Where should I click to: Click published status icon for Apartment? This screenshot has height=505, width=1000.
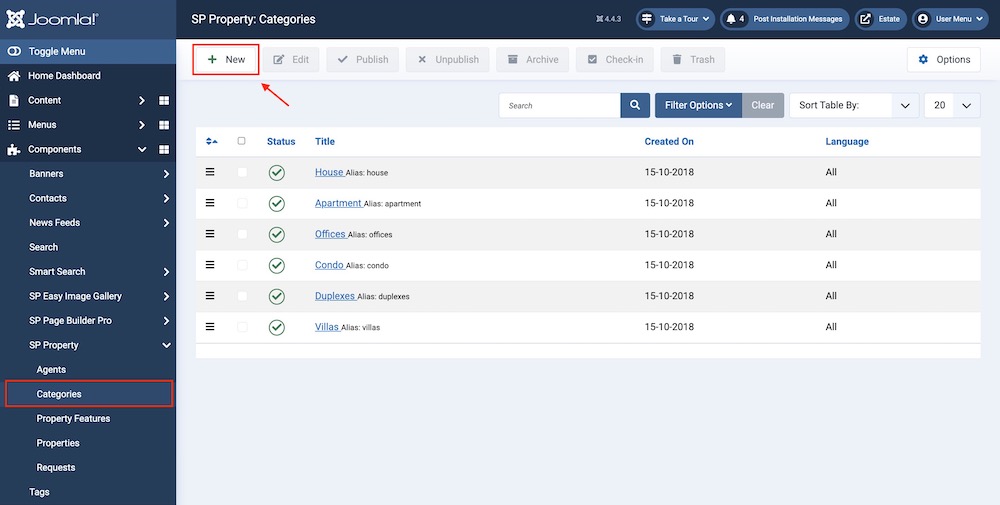click(277, 203)
